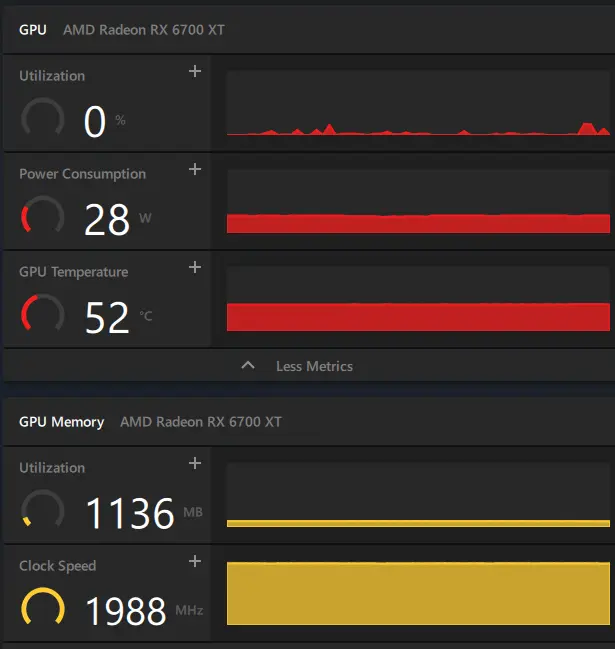The image size is (615, 649).
Task: Select the GPU Utilization gauge dial
Action: (x=43, y=118)
